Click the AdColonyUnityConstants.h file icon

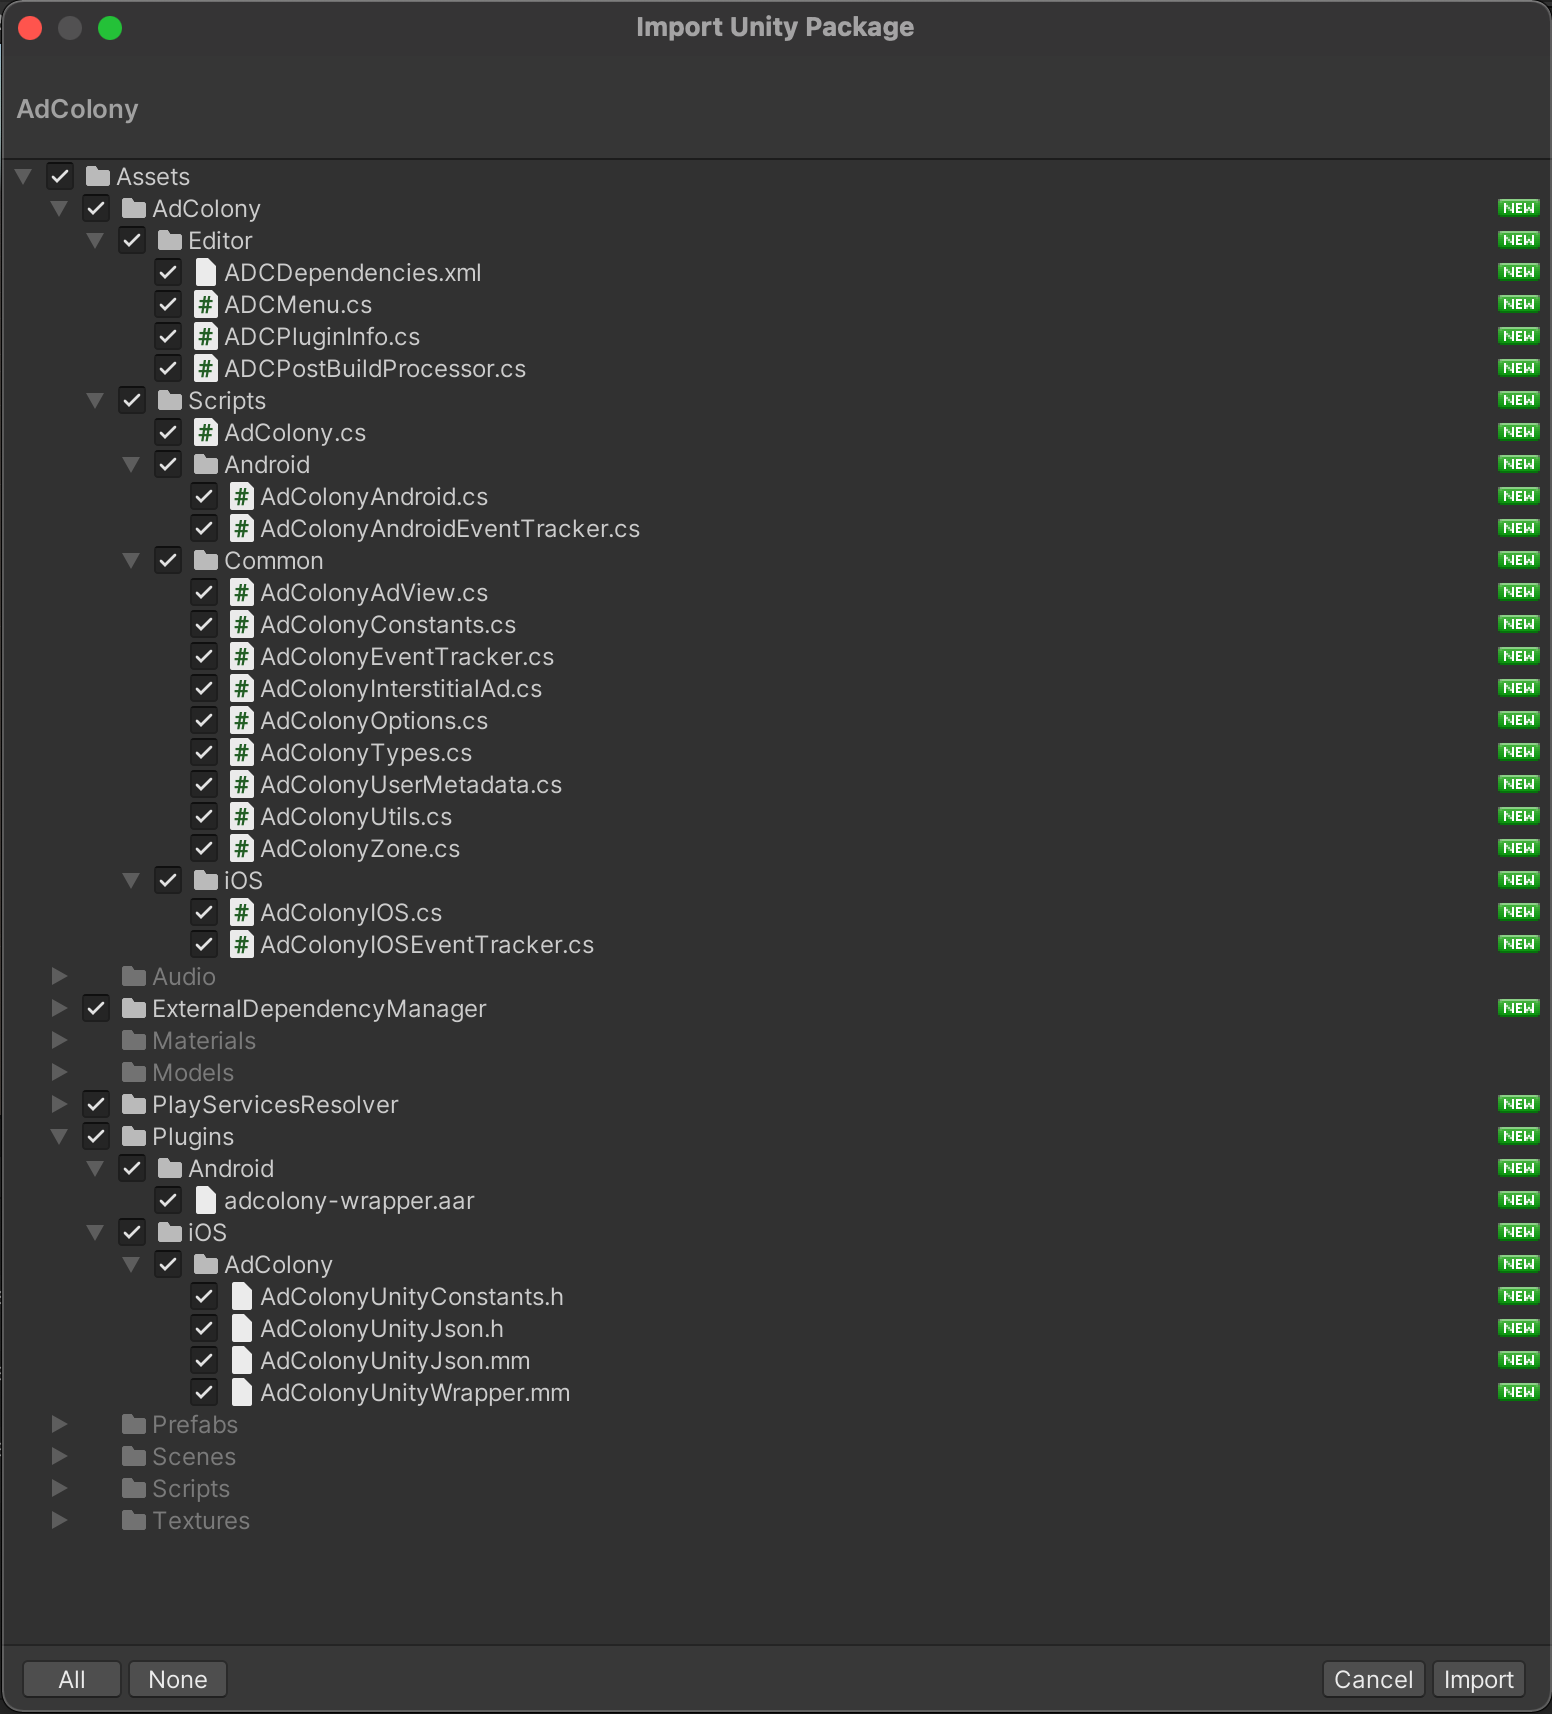click(242, 1296)
